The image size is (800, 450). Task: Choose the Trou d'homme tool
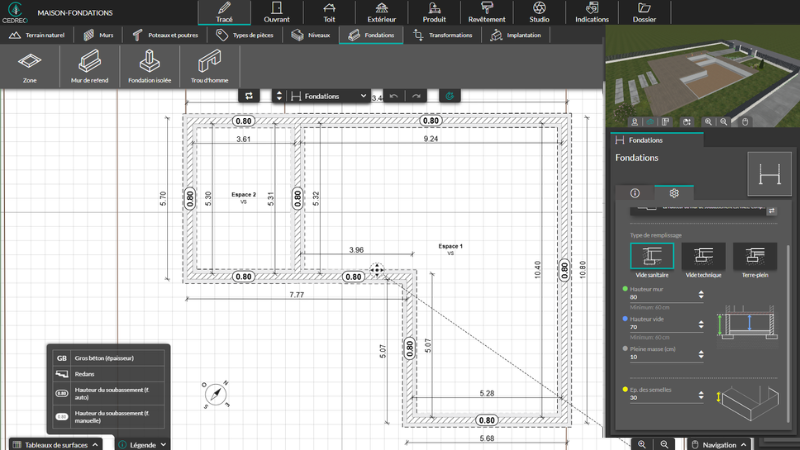[x=210, y=66]
